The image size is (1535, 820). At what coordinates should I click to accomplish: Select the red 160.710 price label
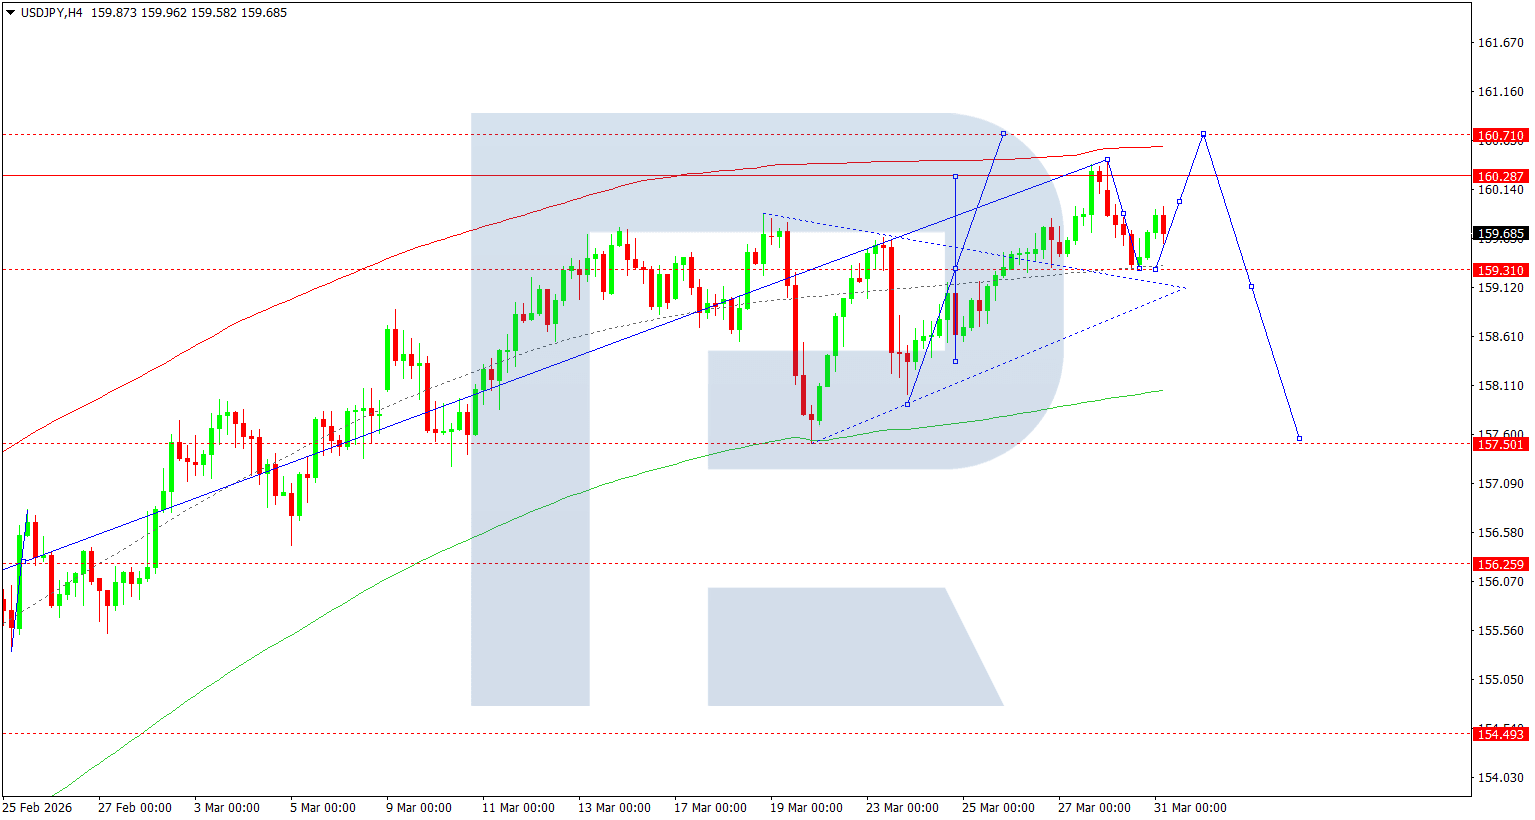click(x=1500, y=135)
